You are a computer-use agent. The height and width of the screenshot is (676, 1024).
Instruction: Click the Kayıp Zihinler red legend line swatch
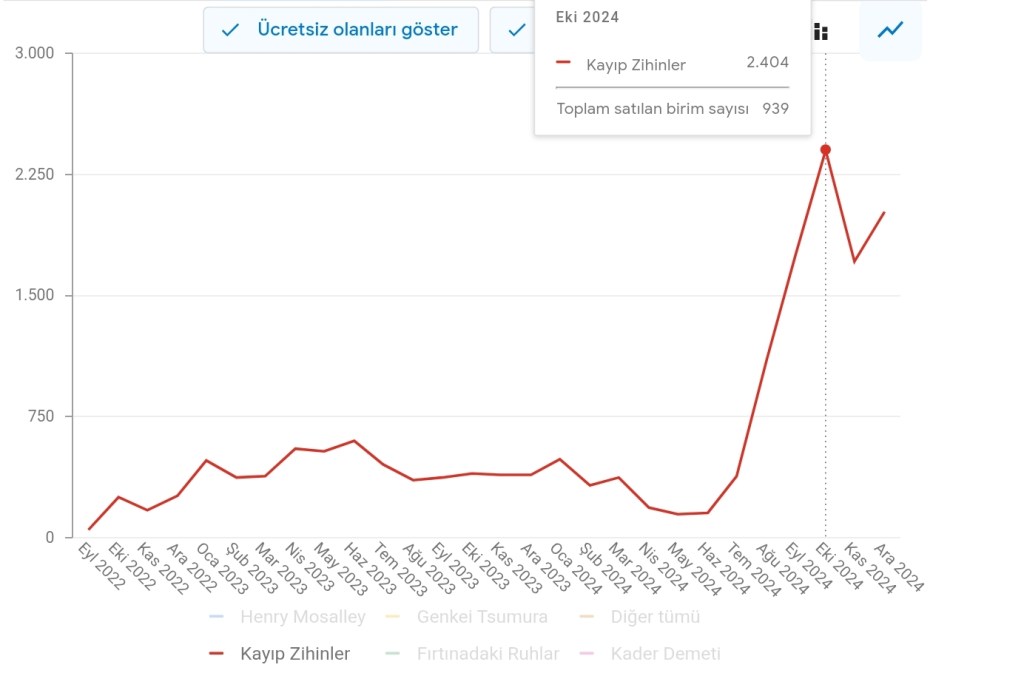click(x=217, y=654)
